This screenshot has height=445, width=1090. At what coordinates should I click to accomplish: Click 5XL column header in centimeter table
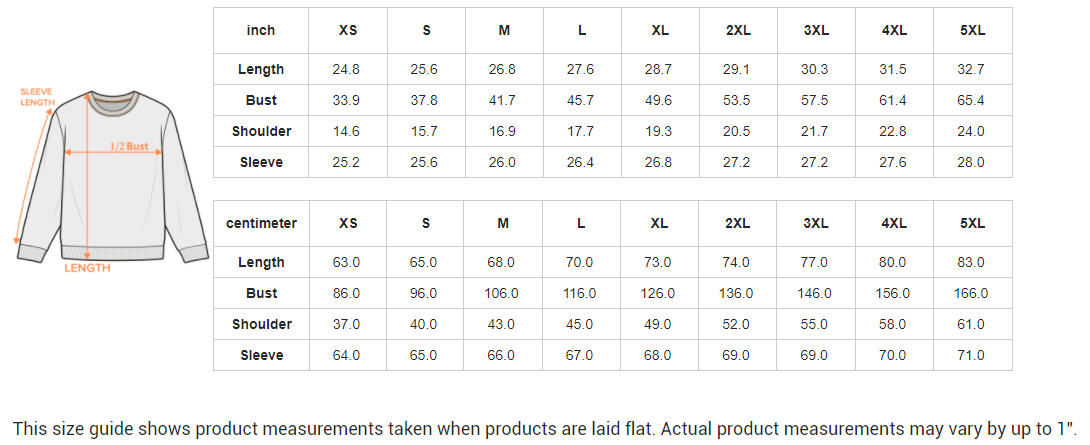972,223
